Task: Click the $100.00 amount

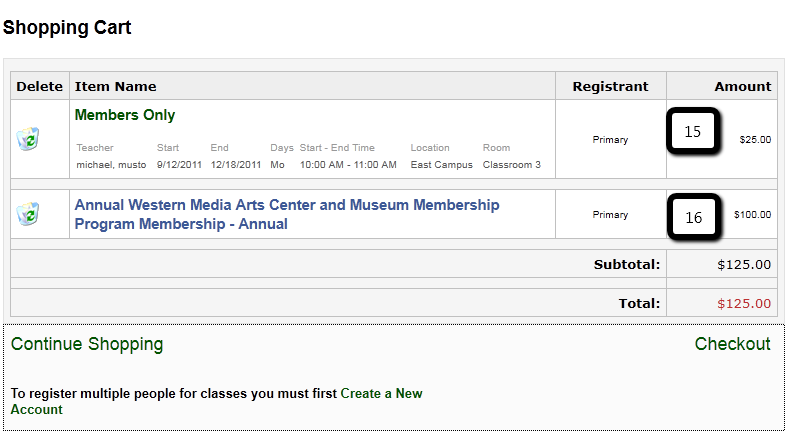Action: point(752,214)
